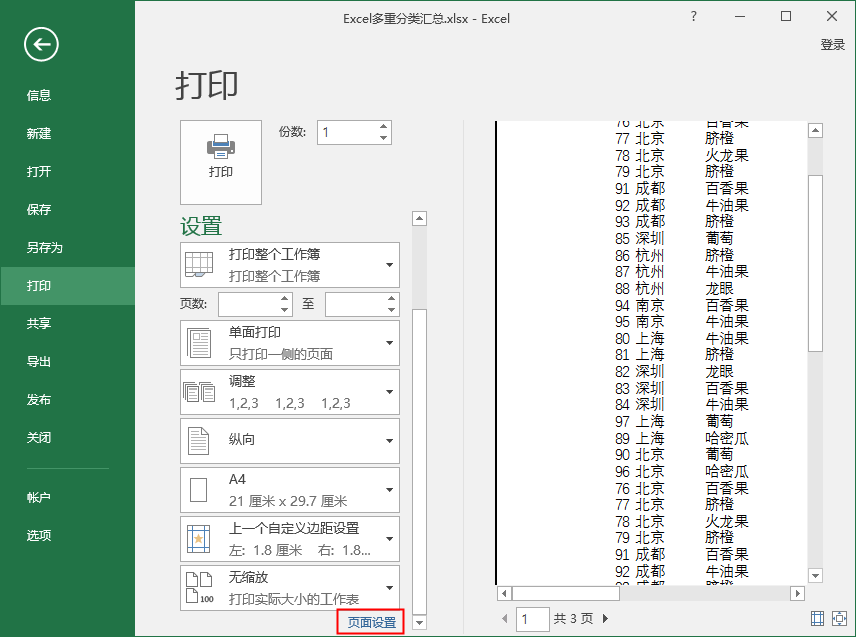Click the zoom to page icon
Viewport: 856px width, 637px height.
click(x=839, y=618)
